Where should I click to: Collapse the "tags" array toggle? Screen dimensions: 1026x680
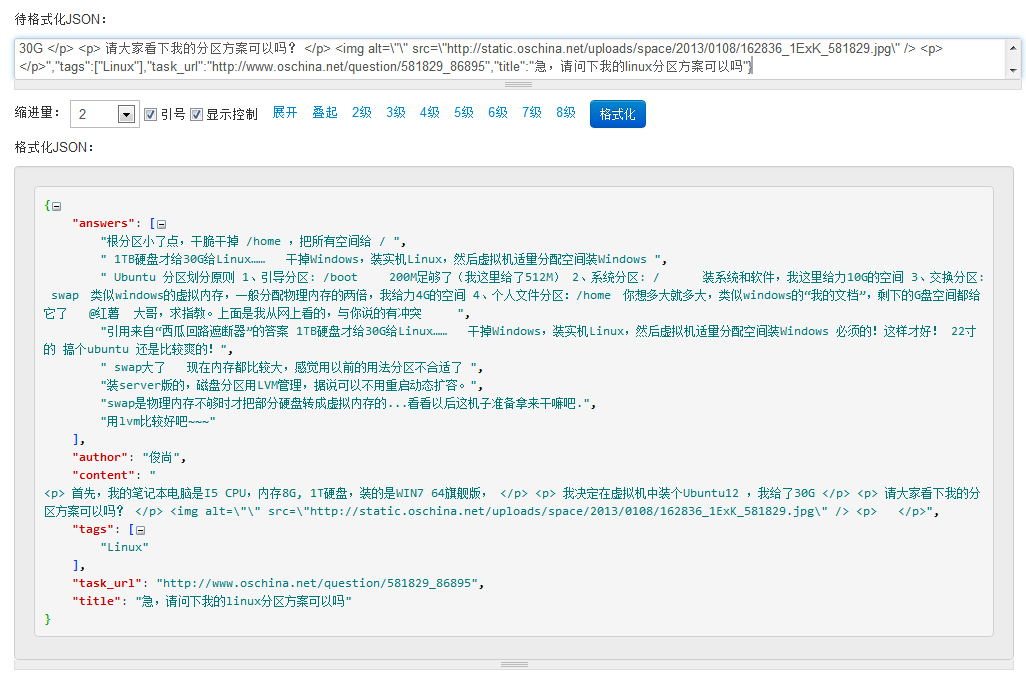[x=141, y=530]
